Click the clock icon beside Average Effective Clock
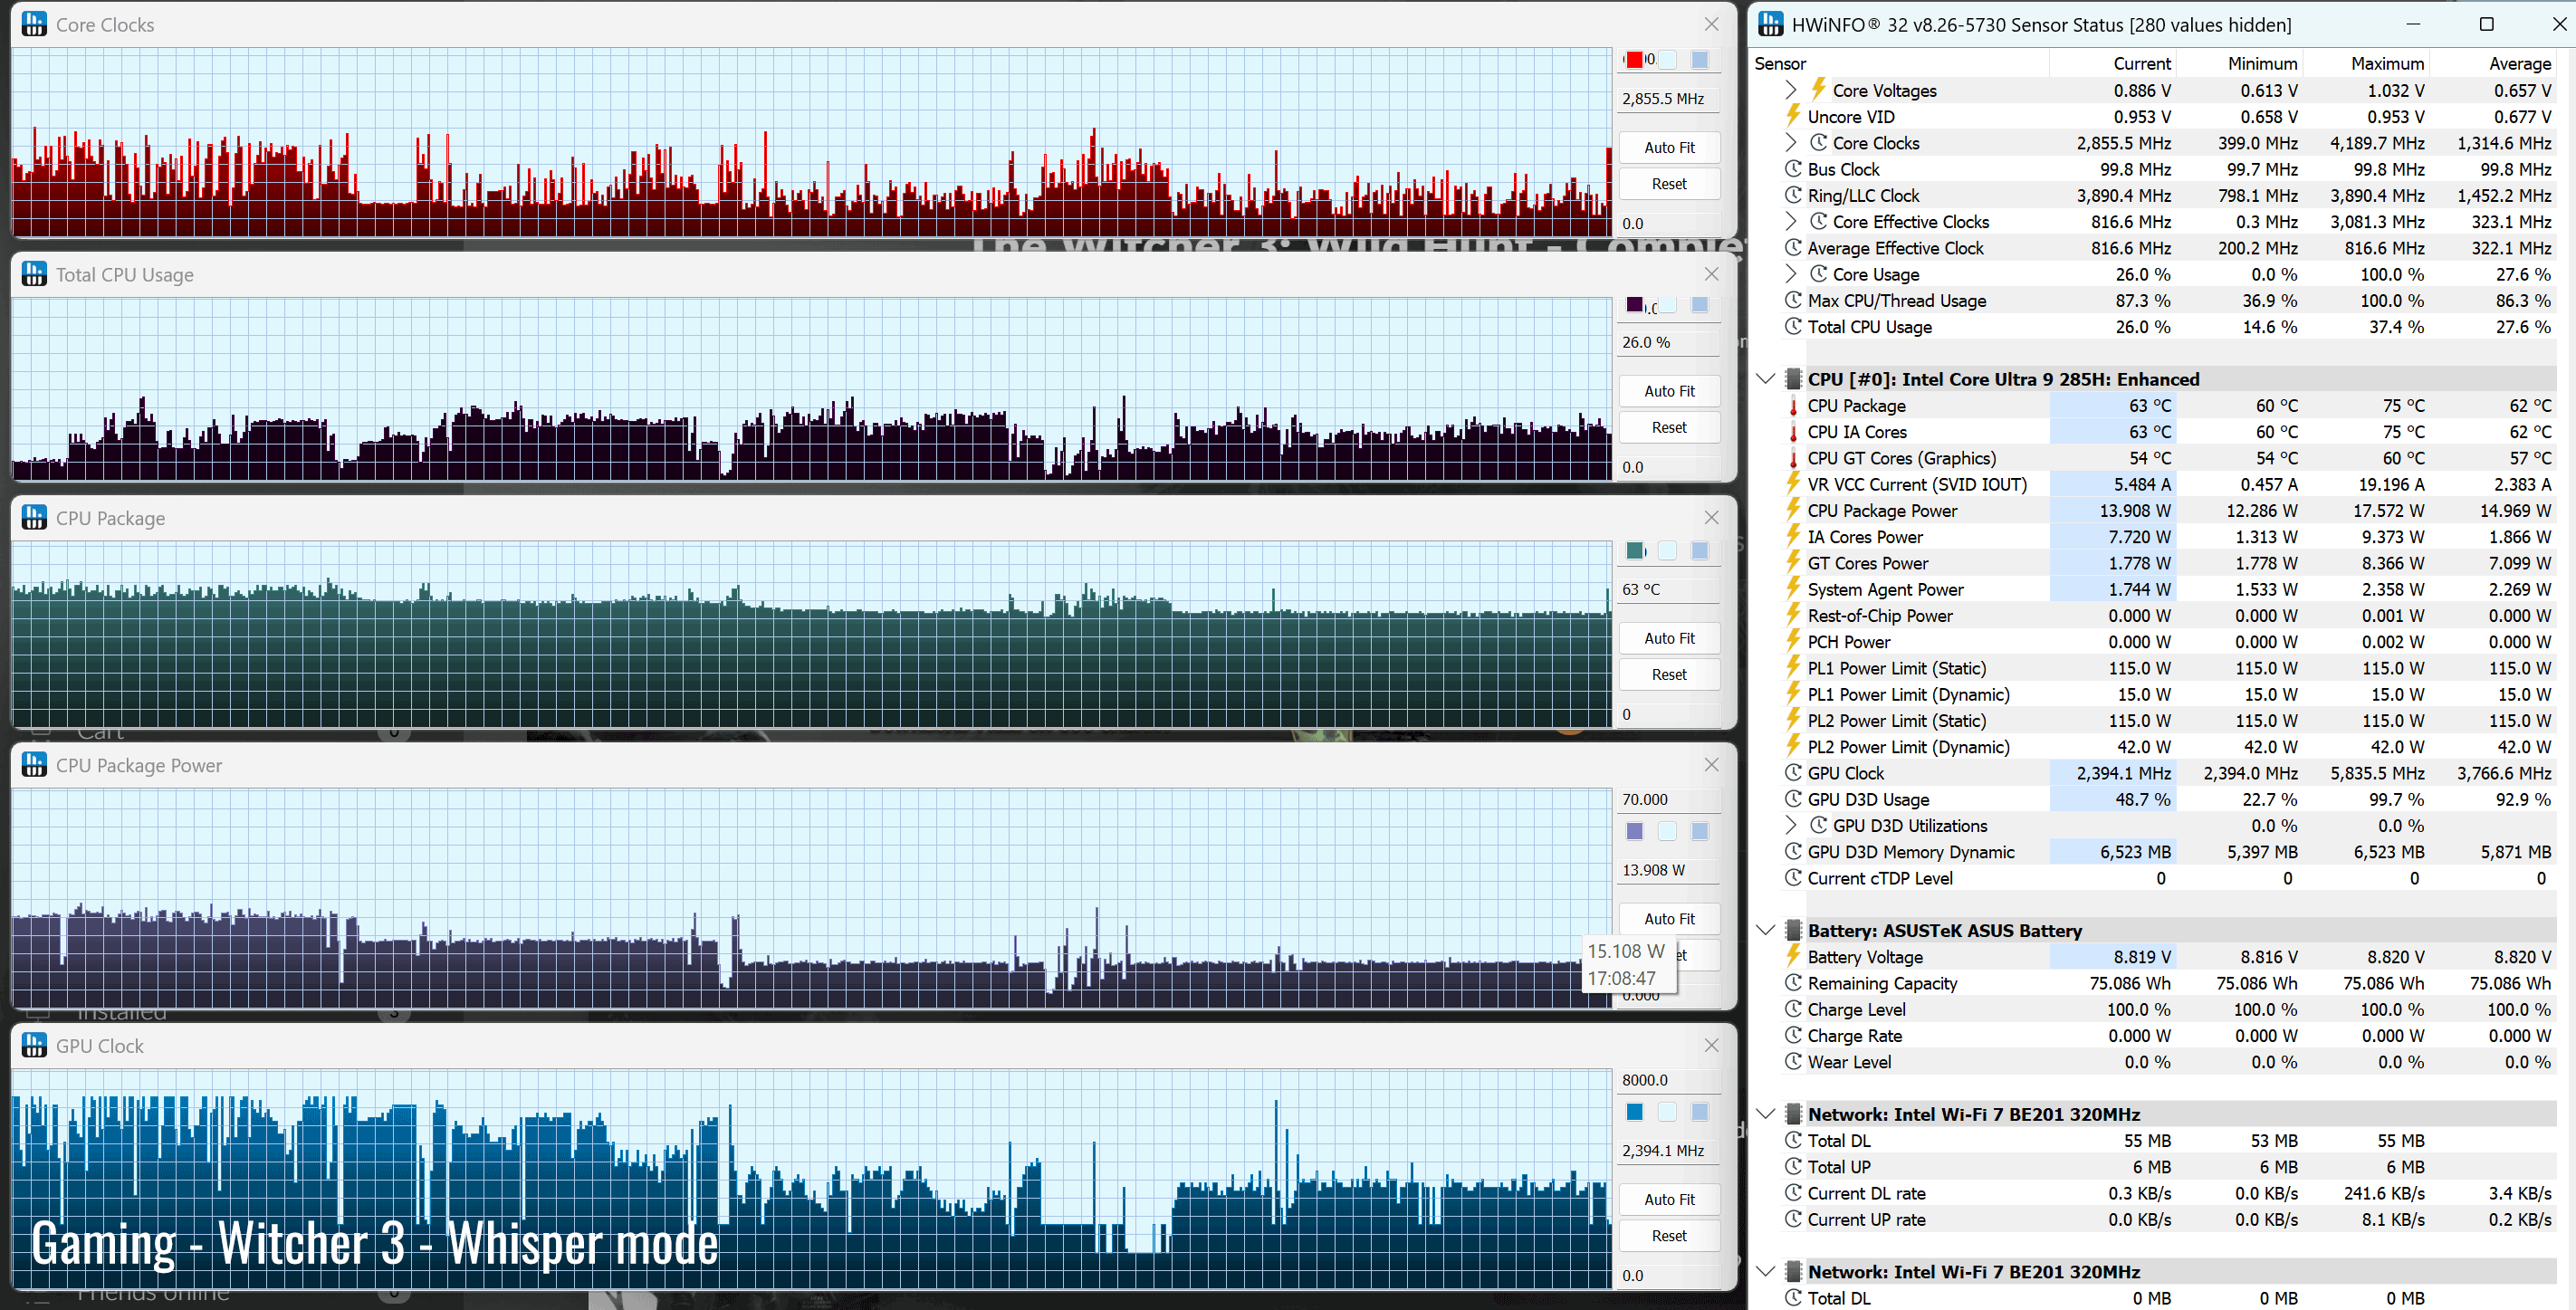2576x1310 pixels. [x=1793, y=248]
